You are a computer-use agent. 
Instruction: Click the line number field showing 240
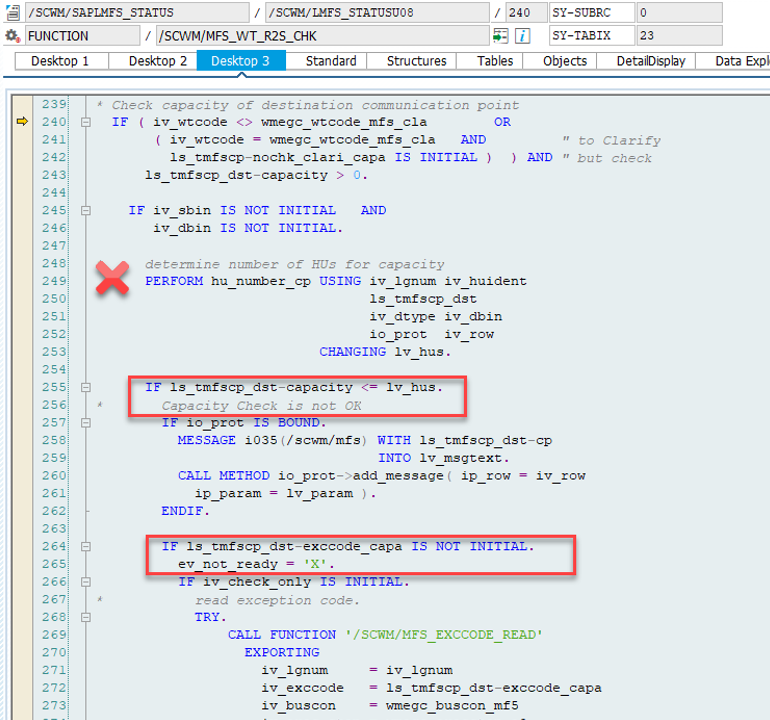(x=527, y=13)
